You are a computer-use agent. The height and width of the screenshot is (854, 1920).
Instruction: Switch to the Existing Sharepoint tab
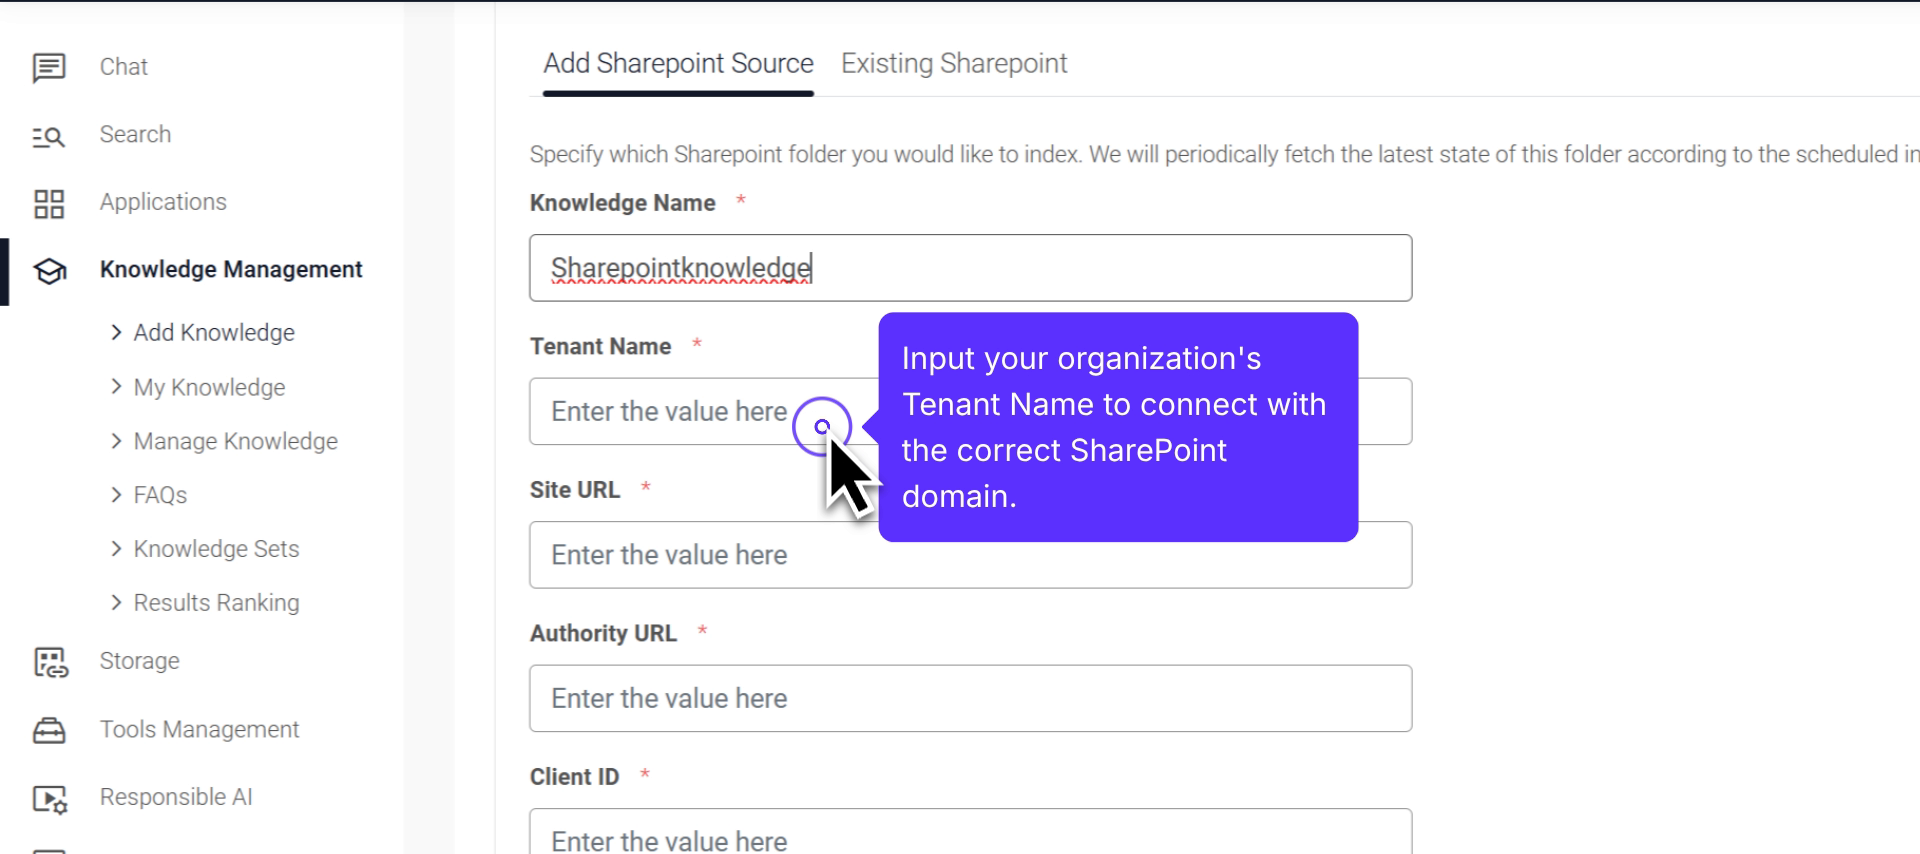(x=953, y=64)
